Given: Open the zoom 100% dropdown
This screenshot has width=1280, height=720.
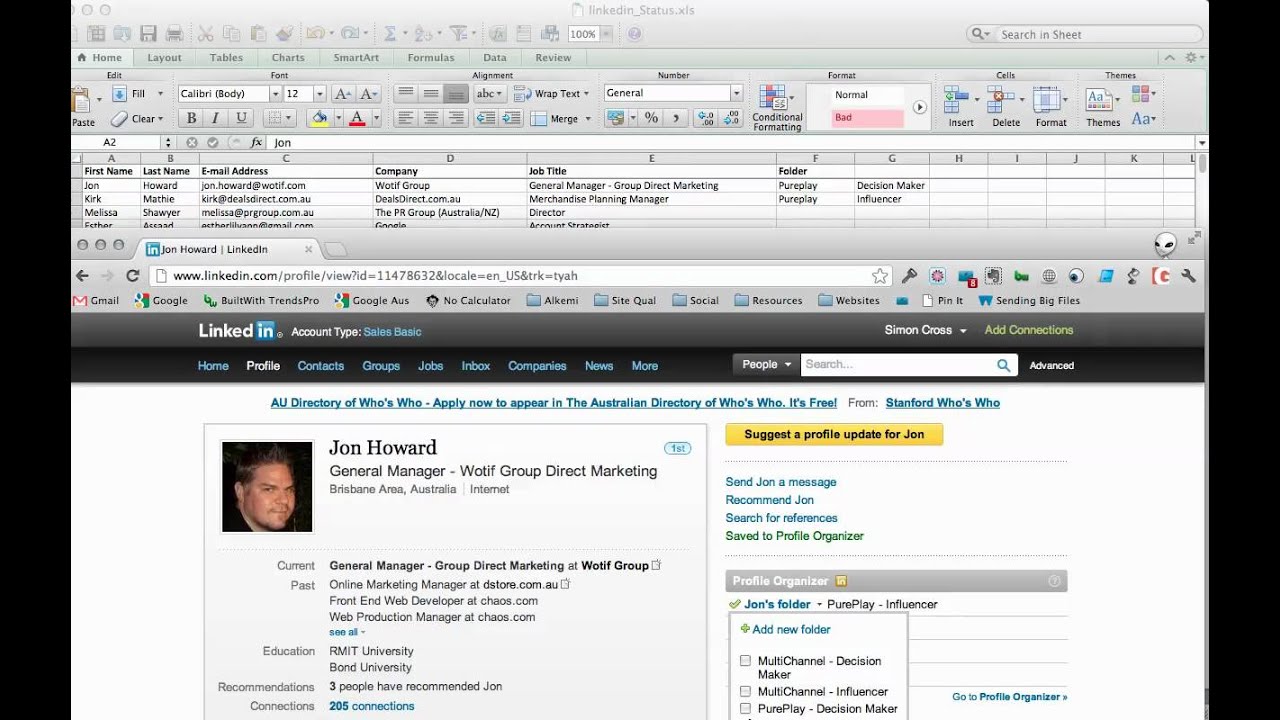Looking at the screenshot, I should pos(607,34).
